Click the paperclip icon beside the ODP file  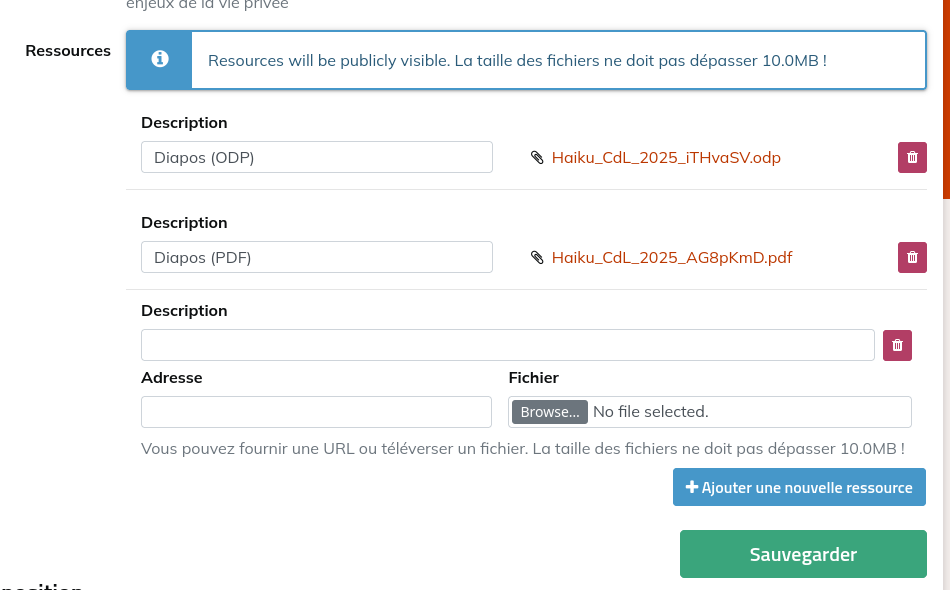point(537,157)
